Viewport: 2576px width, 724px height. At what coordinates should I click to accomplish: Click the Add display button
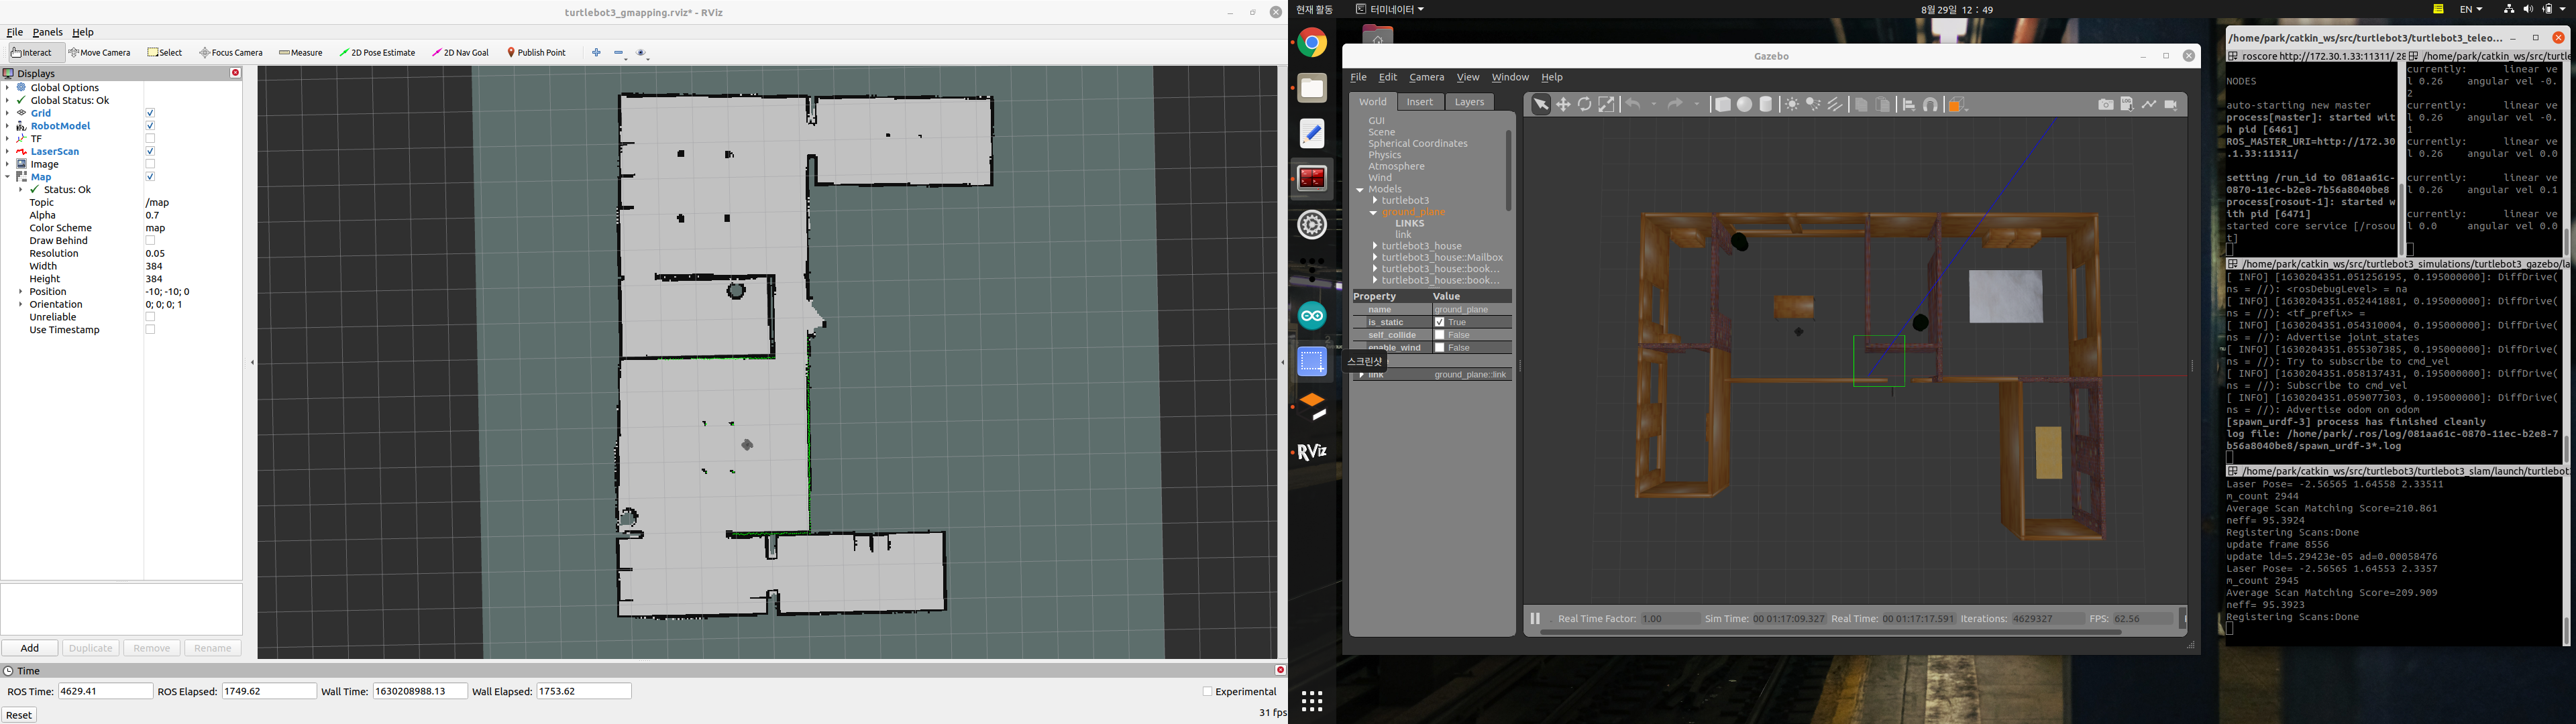click(30, 648)
